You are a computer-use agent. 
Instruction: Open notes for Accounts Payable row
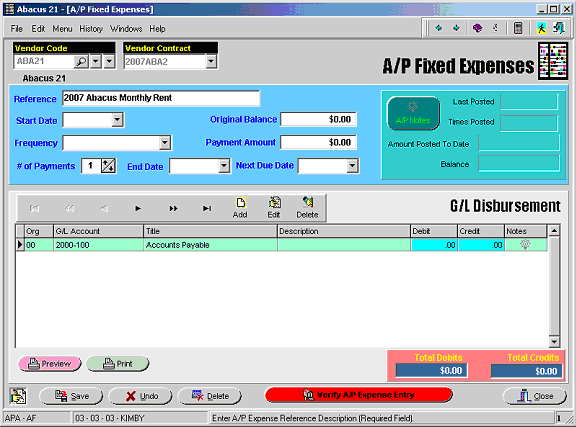click(x=526, y=245)
